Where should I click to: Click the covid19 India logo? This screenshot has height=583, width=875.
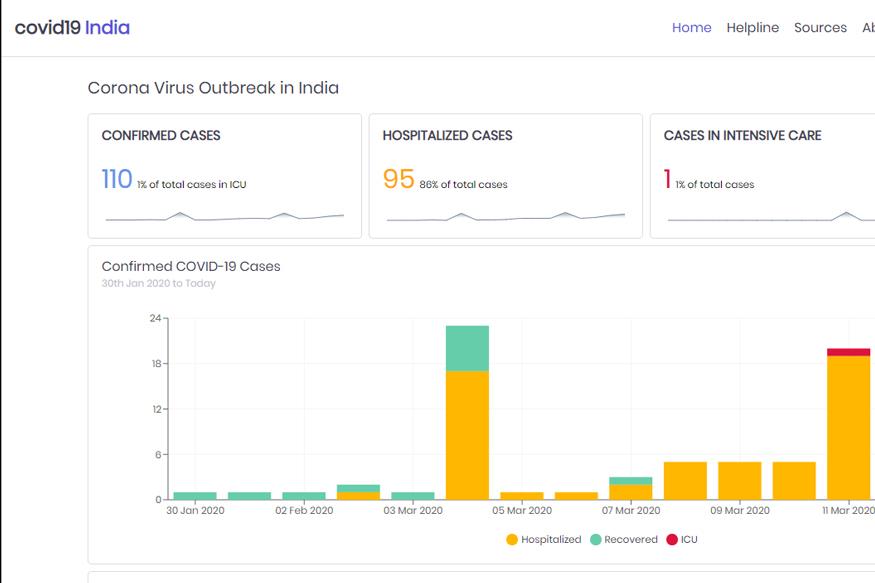pos(72,27)
